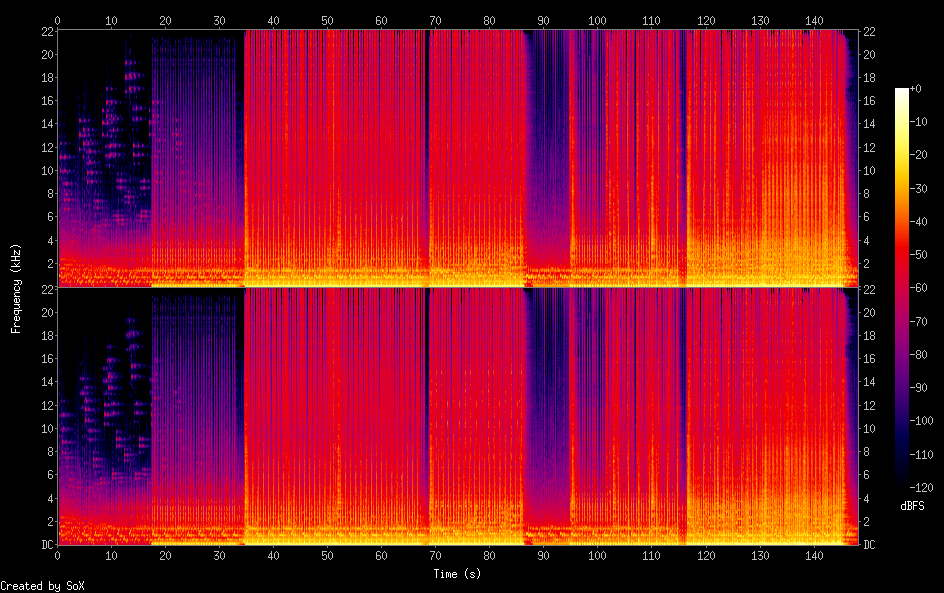Click the '0' tick on the bottom time axis

pos(58,556)
